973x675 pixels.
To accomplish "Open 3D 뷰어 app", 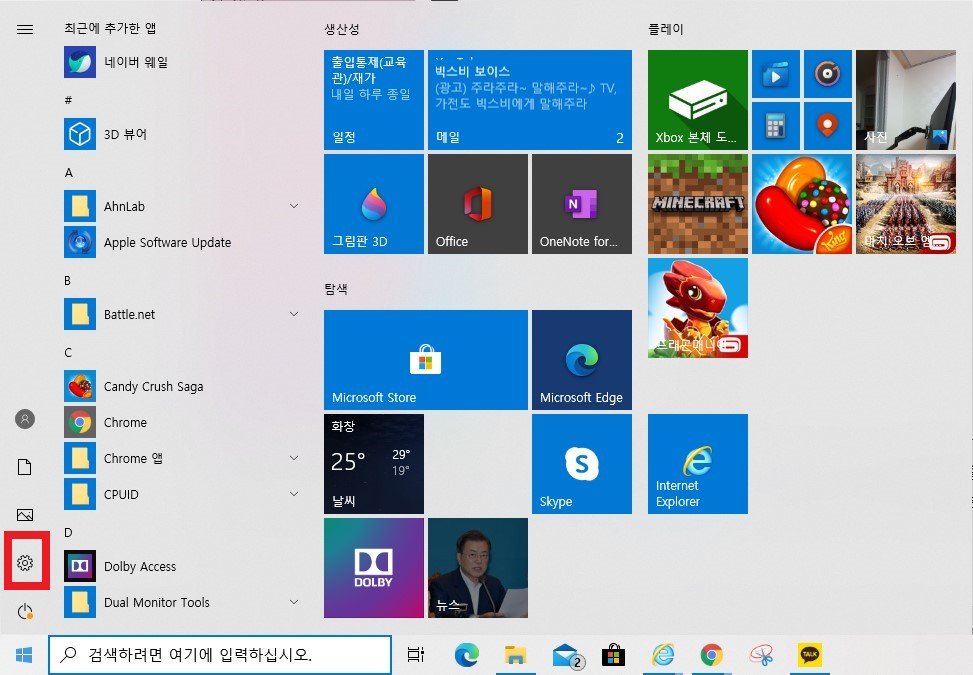I will 182,134.
